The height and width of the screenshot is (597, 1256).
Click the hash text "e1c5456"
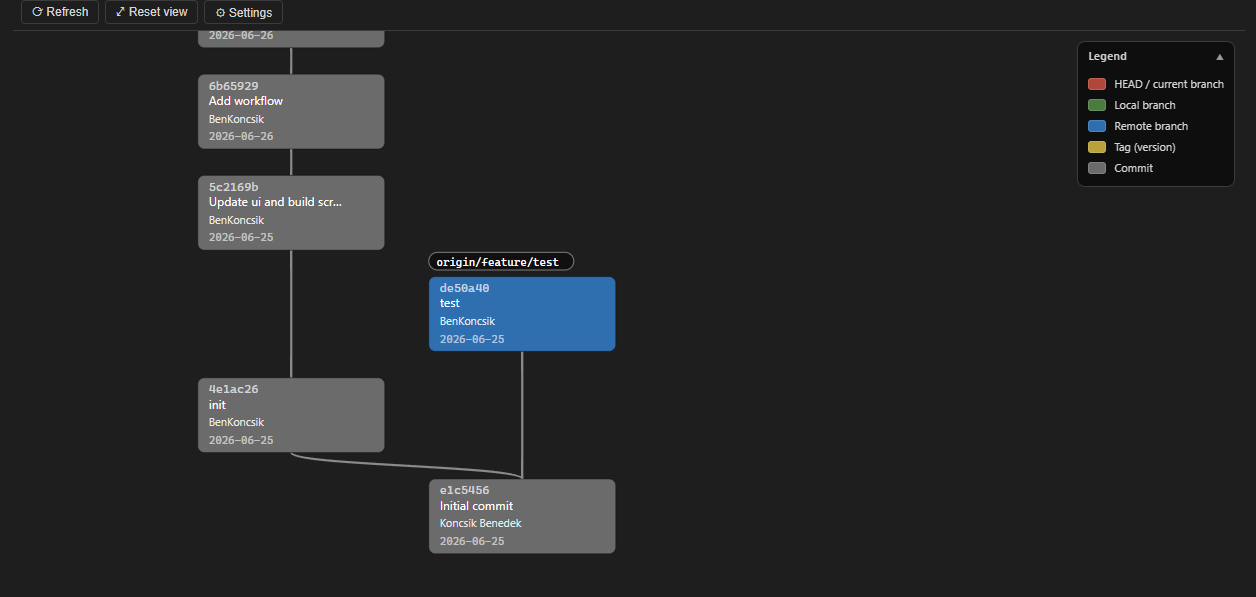point(464,490)
